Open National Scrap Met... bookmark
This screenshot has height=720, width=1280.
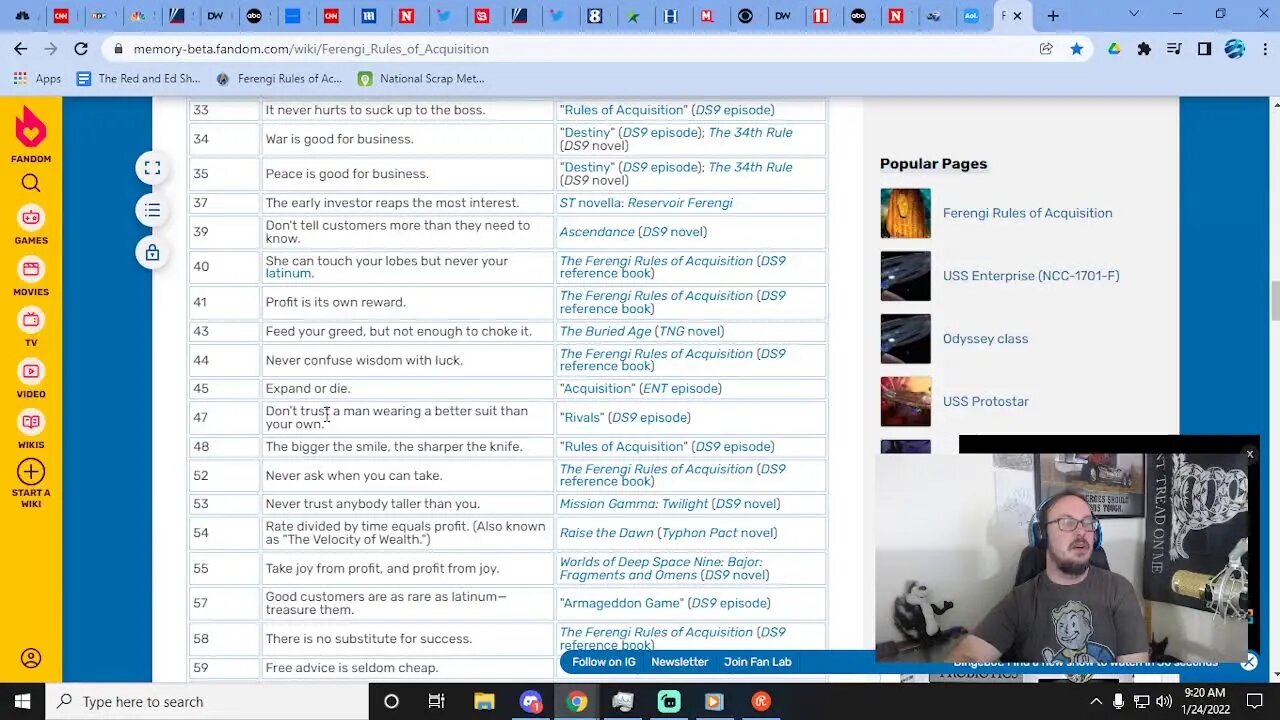tap(421, 78)
